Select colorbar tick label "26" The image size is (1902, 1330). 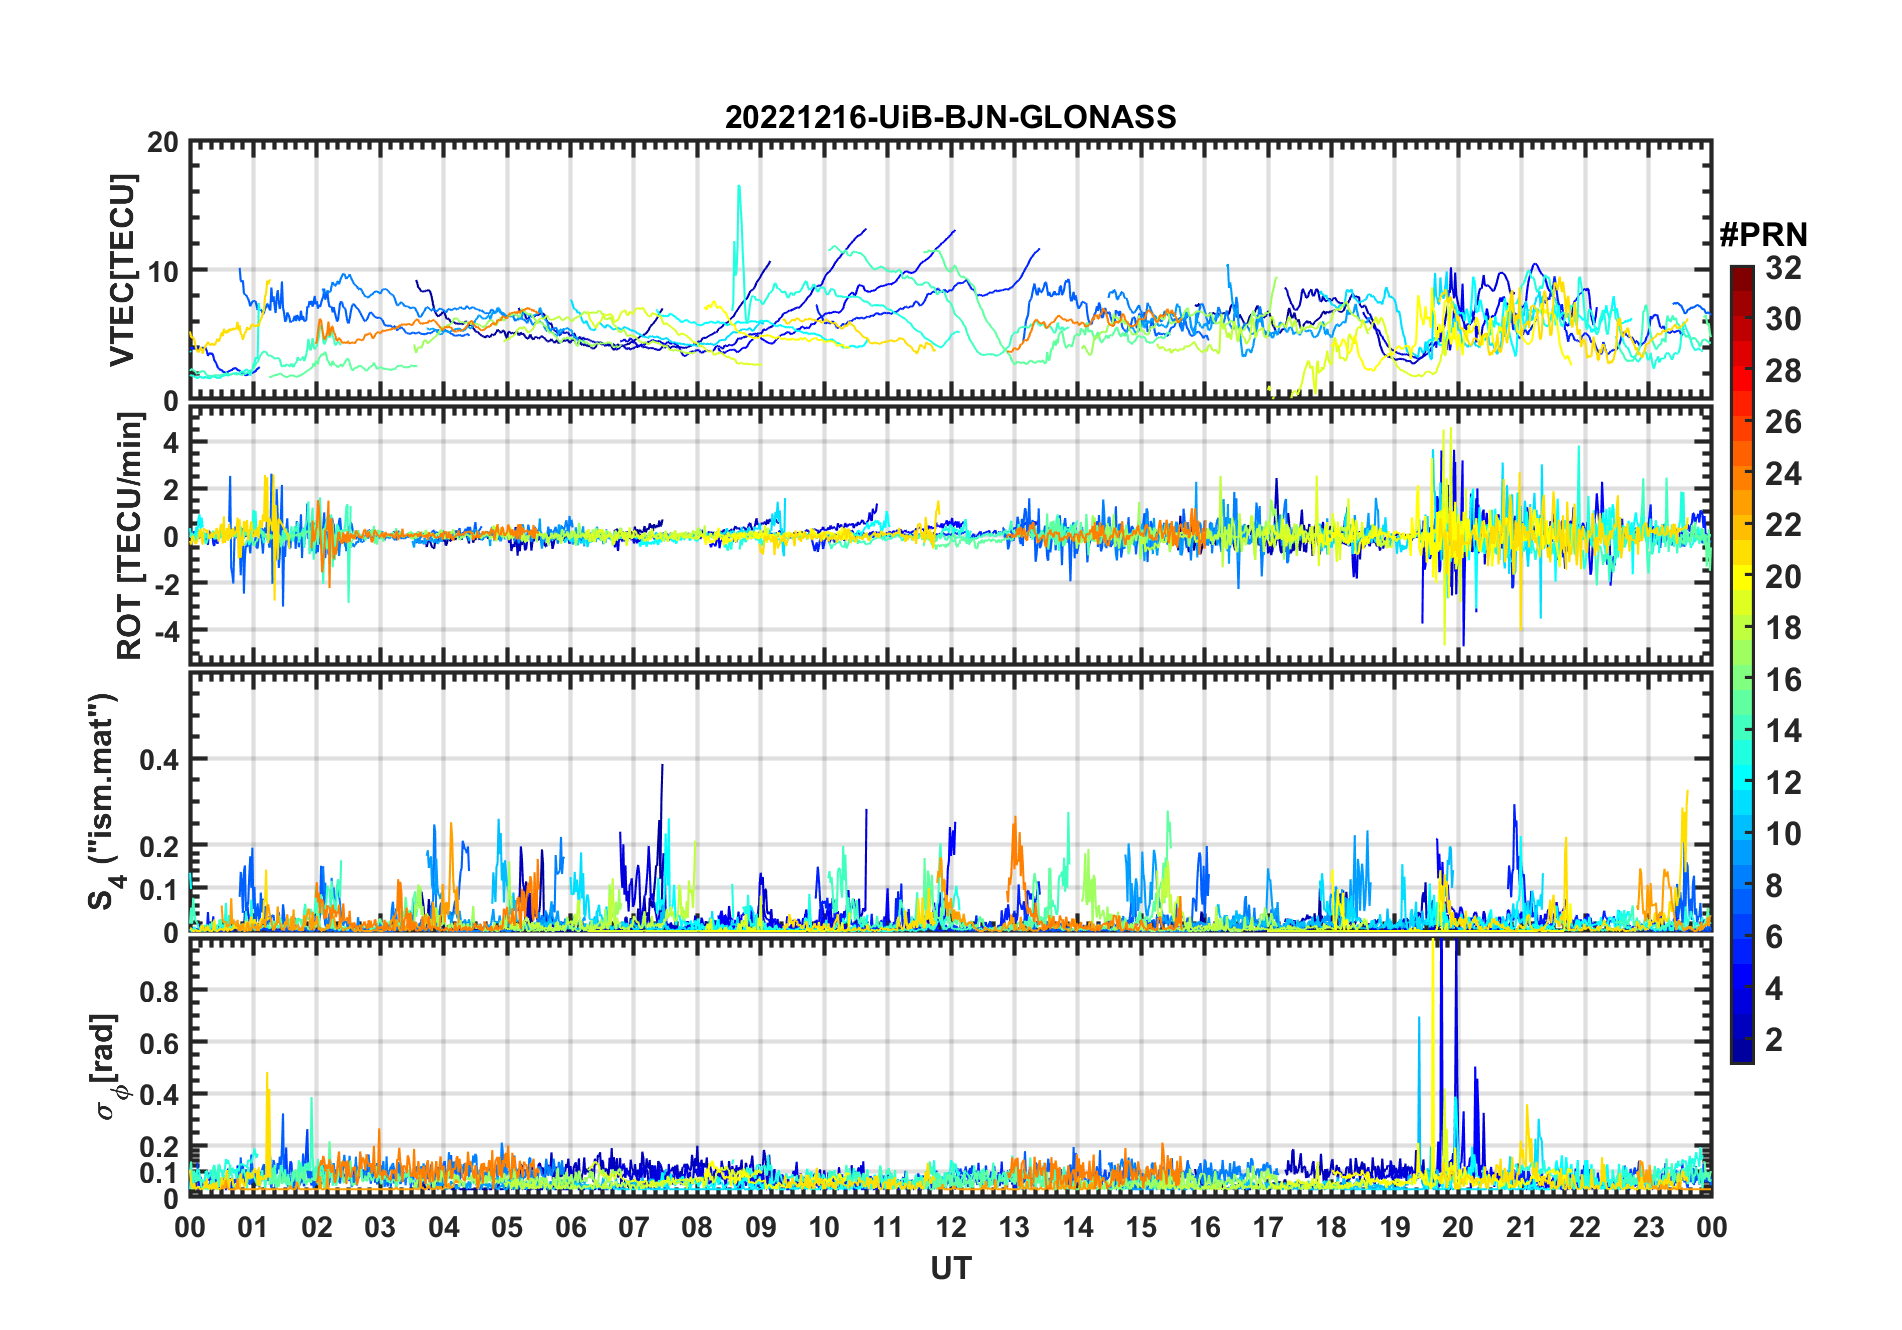[x=1783, y=422]
